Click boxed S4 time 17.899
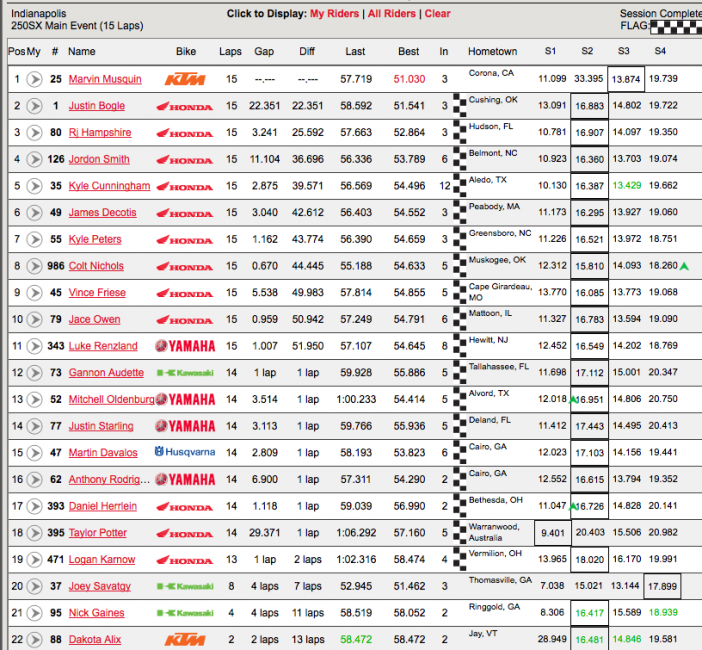The height and width of the screenshot is (650, 702). 662,586
